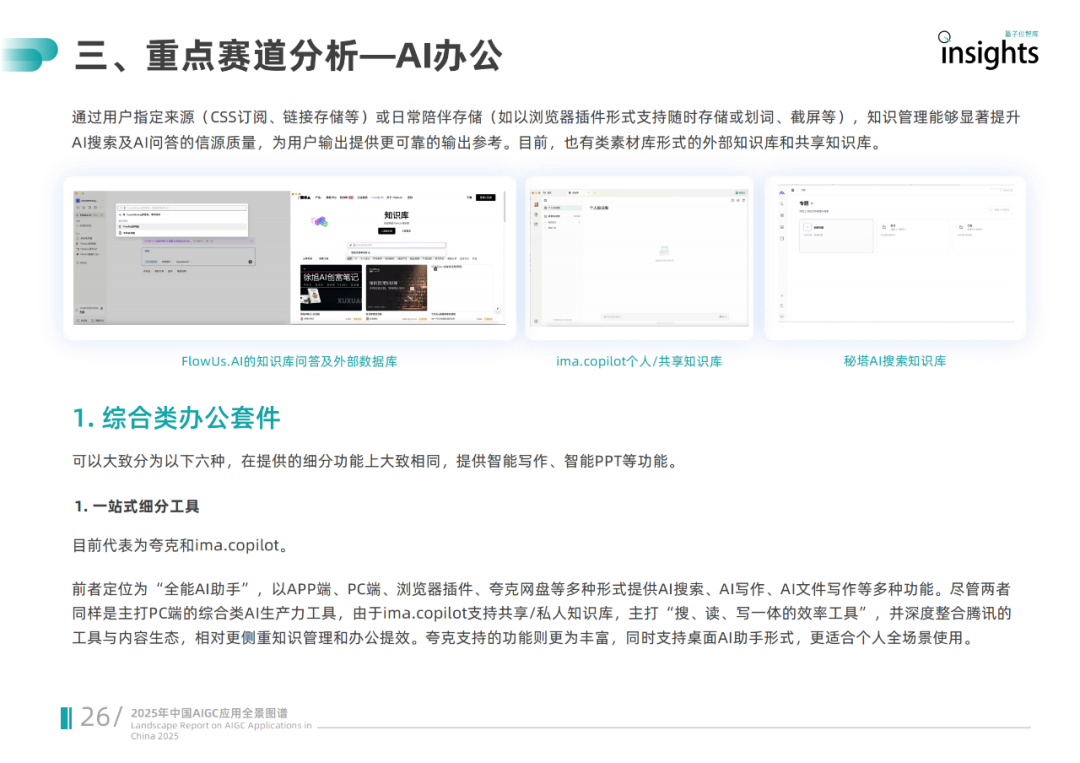Viewport: 1080px width, 763px height.
Task: Click the page number 26
Action: 95,717
